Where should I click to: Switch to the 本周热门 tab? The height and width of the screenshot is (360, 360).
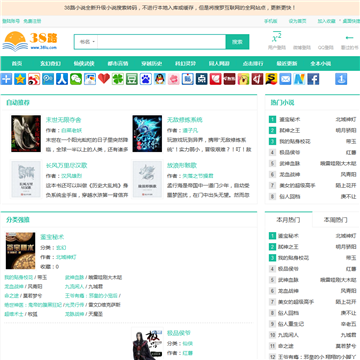(336, 220)
